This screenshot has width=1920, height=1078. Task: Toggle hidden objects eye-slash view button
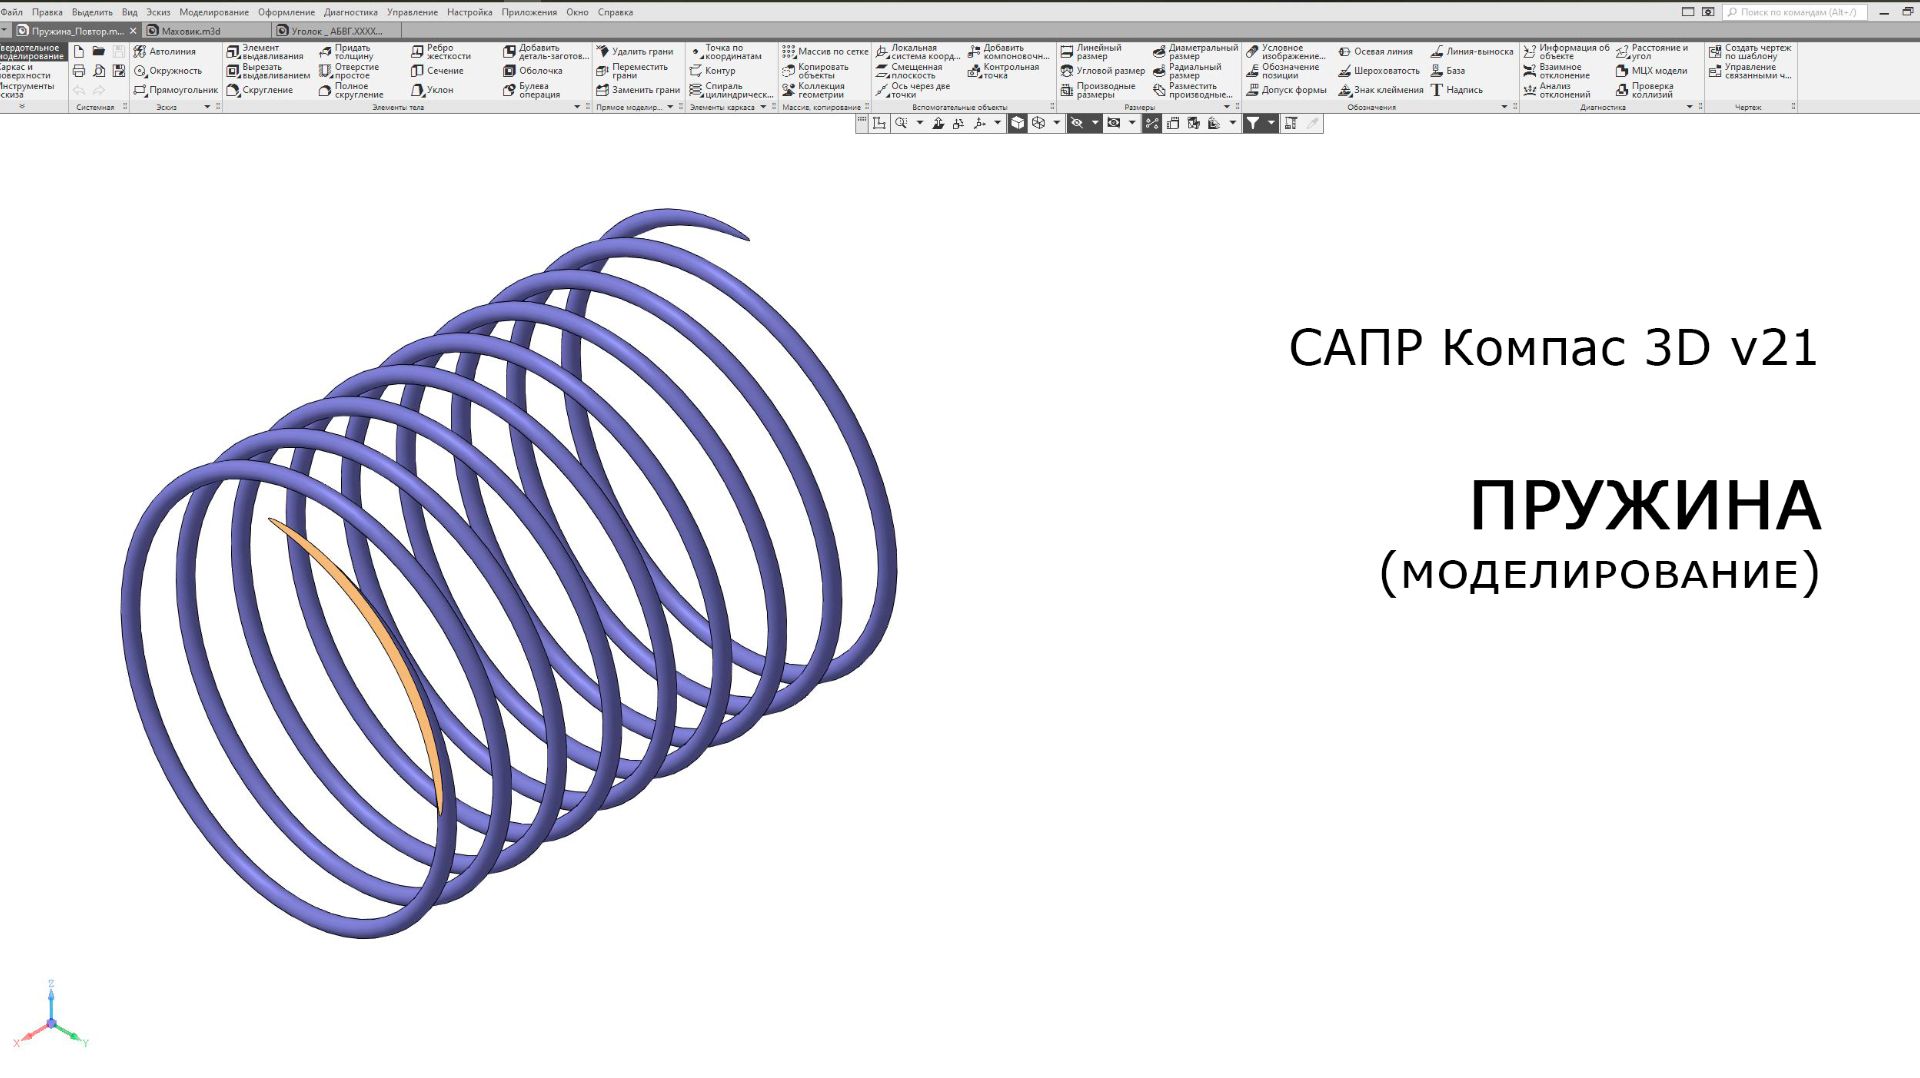1077,123
